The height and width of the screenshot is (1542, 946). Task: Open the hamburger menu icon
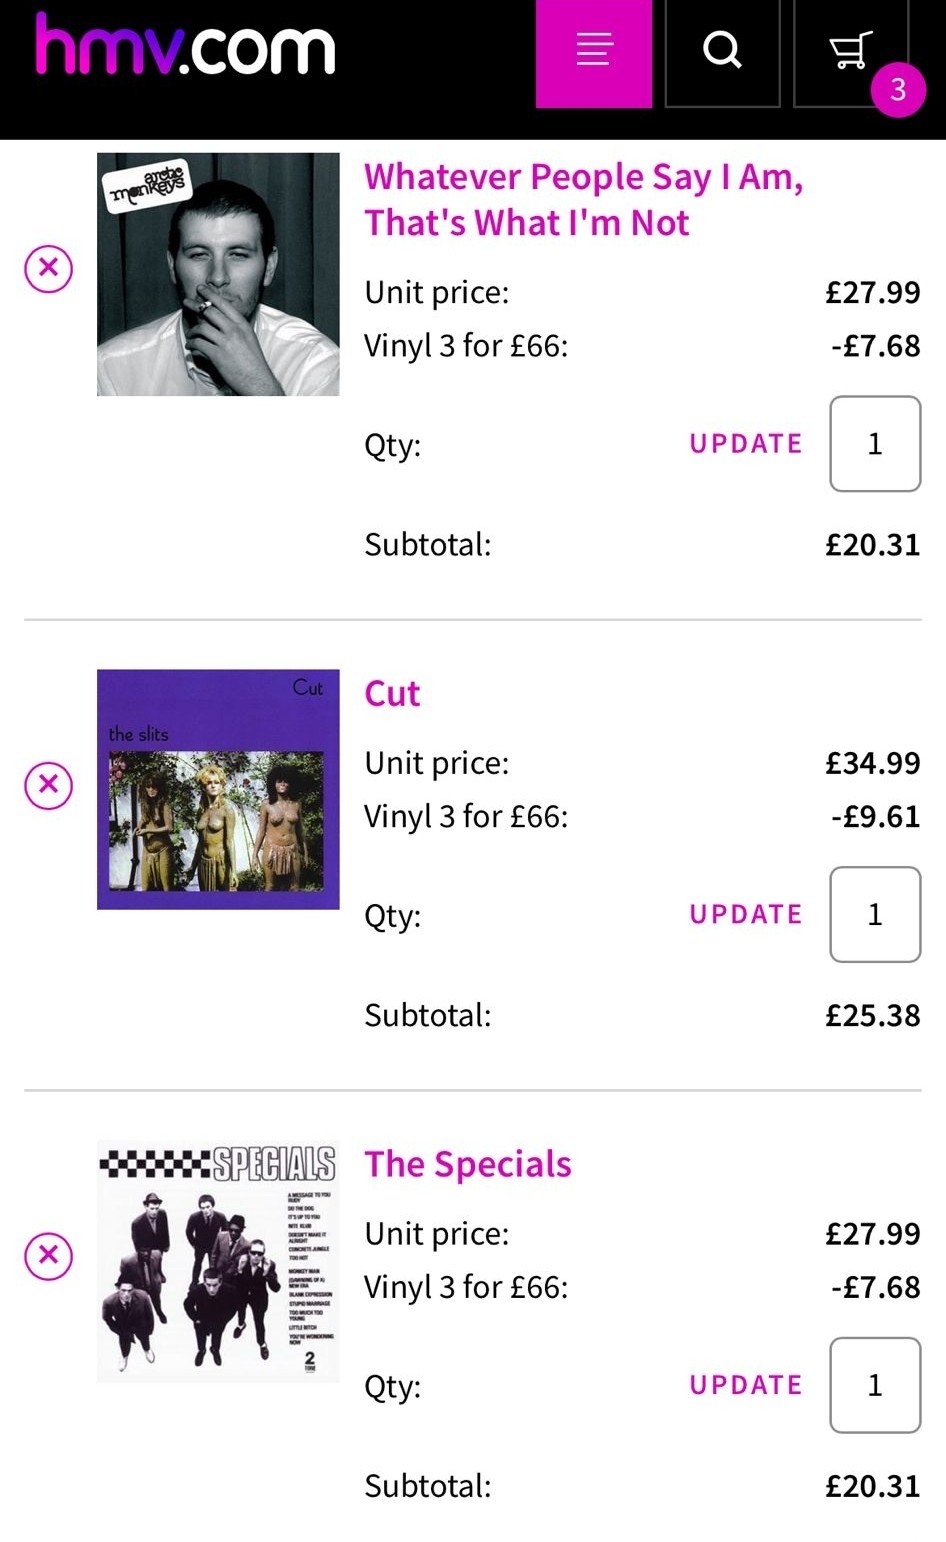click(x=594, y=50)
